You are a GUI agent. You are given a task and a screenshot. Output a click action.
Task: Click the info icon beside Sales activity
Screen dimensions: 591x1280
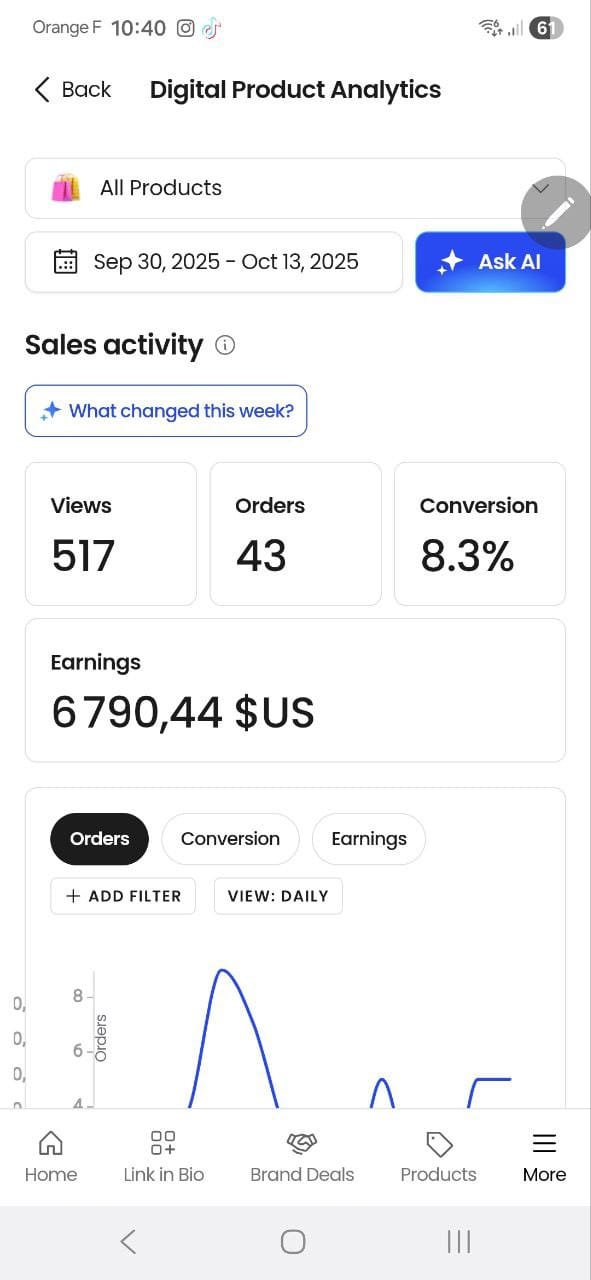[x=226, y=345]
